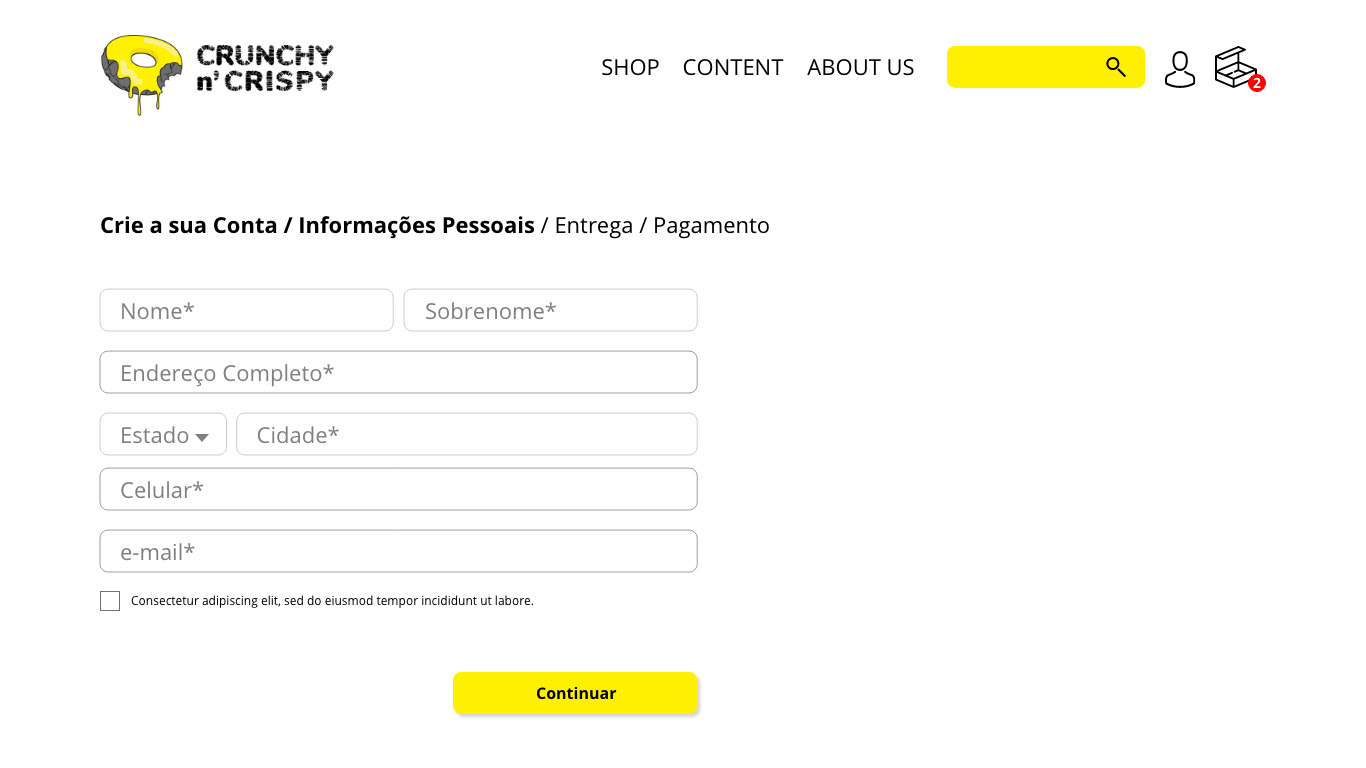This screenshot has width=1366, height=768.
Task: Select the Entrega step link
Action: point(593,226)
